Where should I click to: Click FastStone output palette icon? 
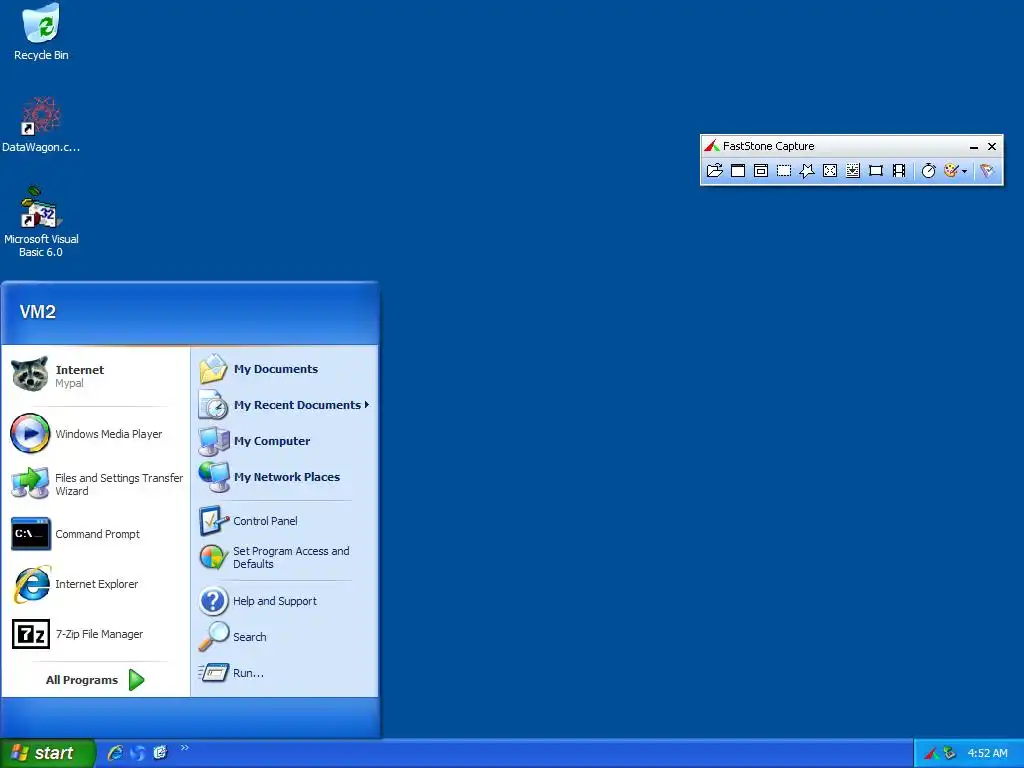952,170
